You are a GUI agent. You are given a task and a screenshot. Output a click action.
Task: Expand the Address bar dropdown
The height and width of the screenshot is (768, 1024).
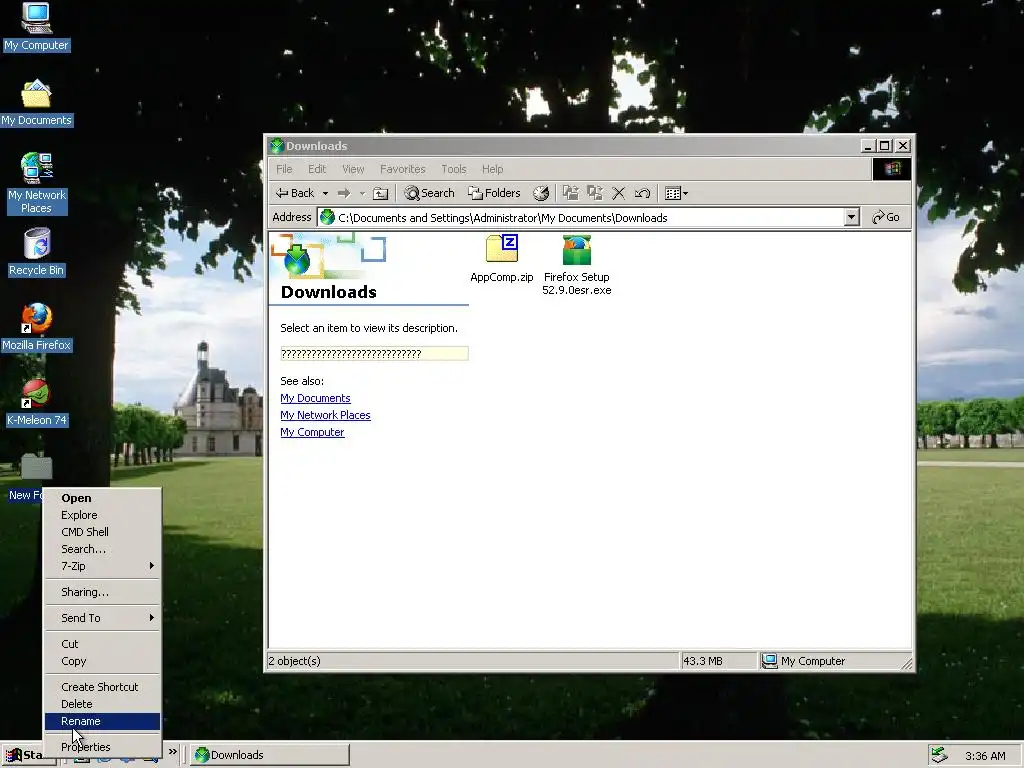pos(852,217)
